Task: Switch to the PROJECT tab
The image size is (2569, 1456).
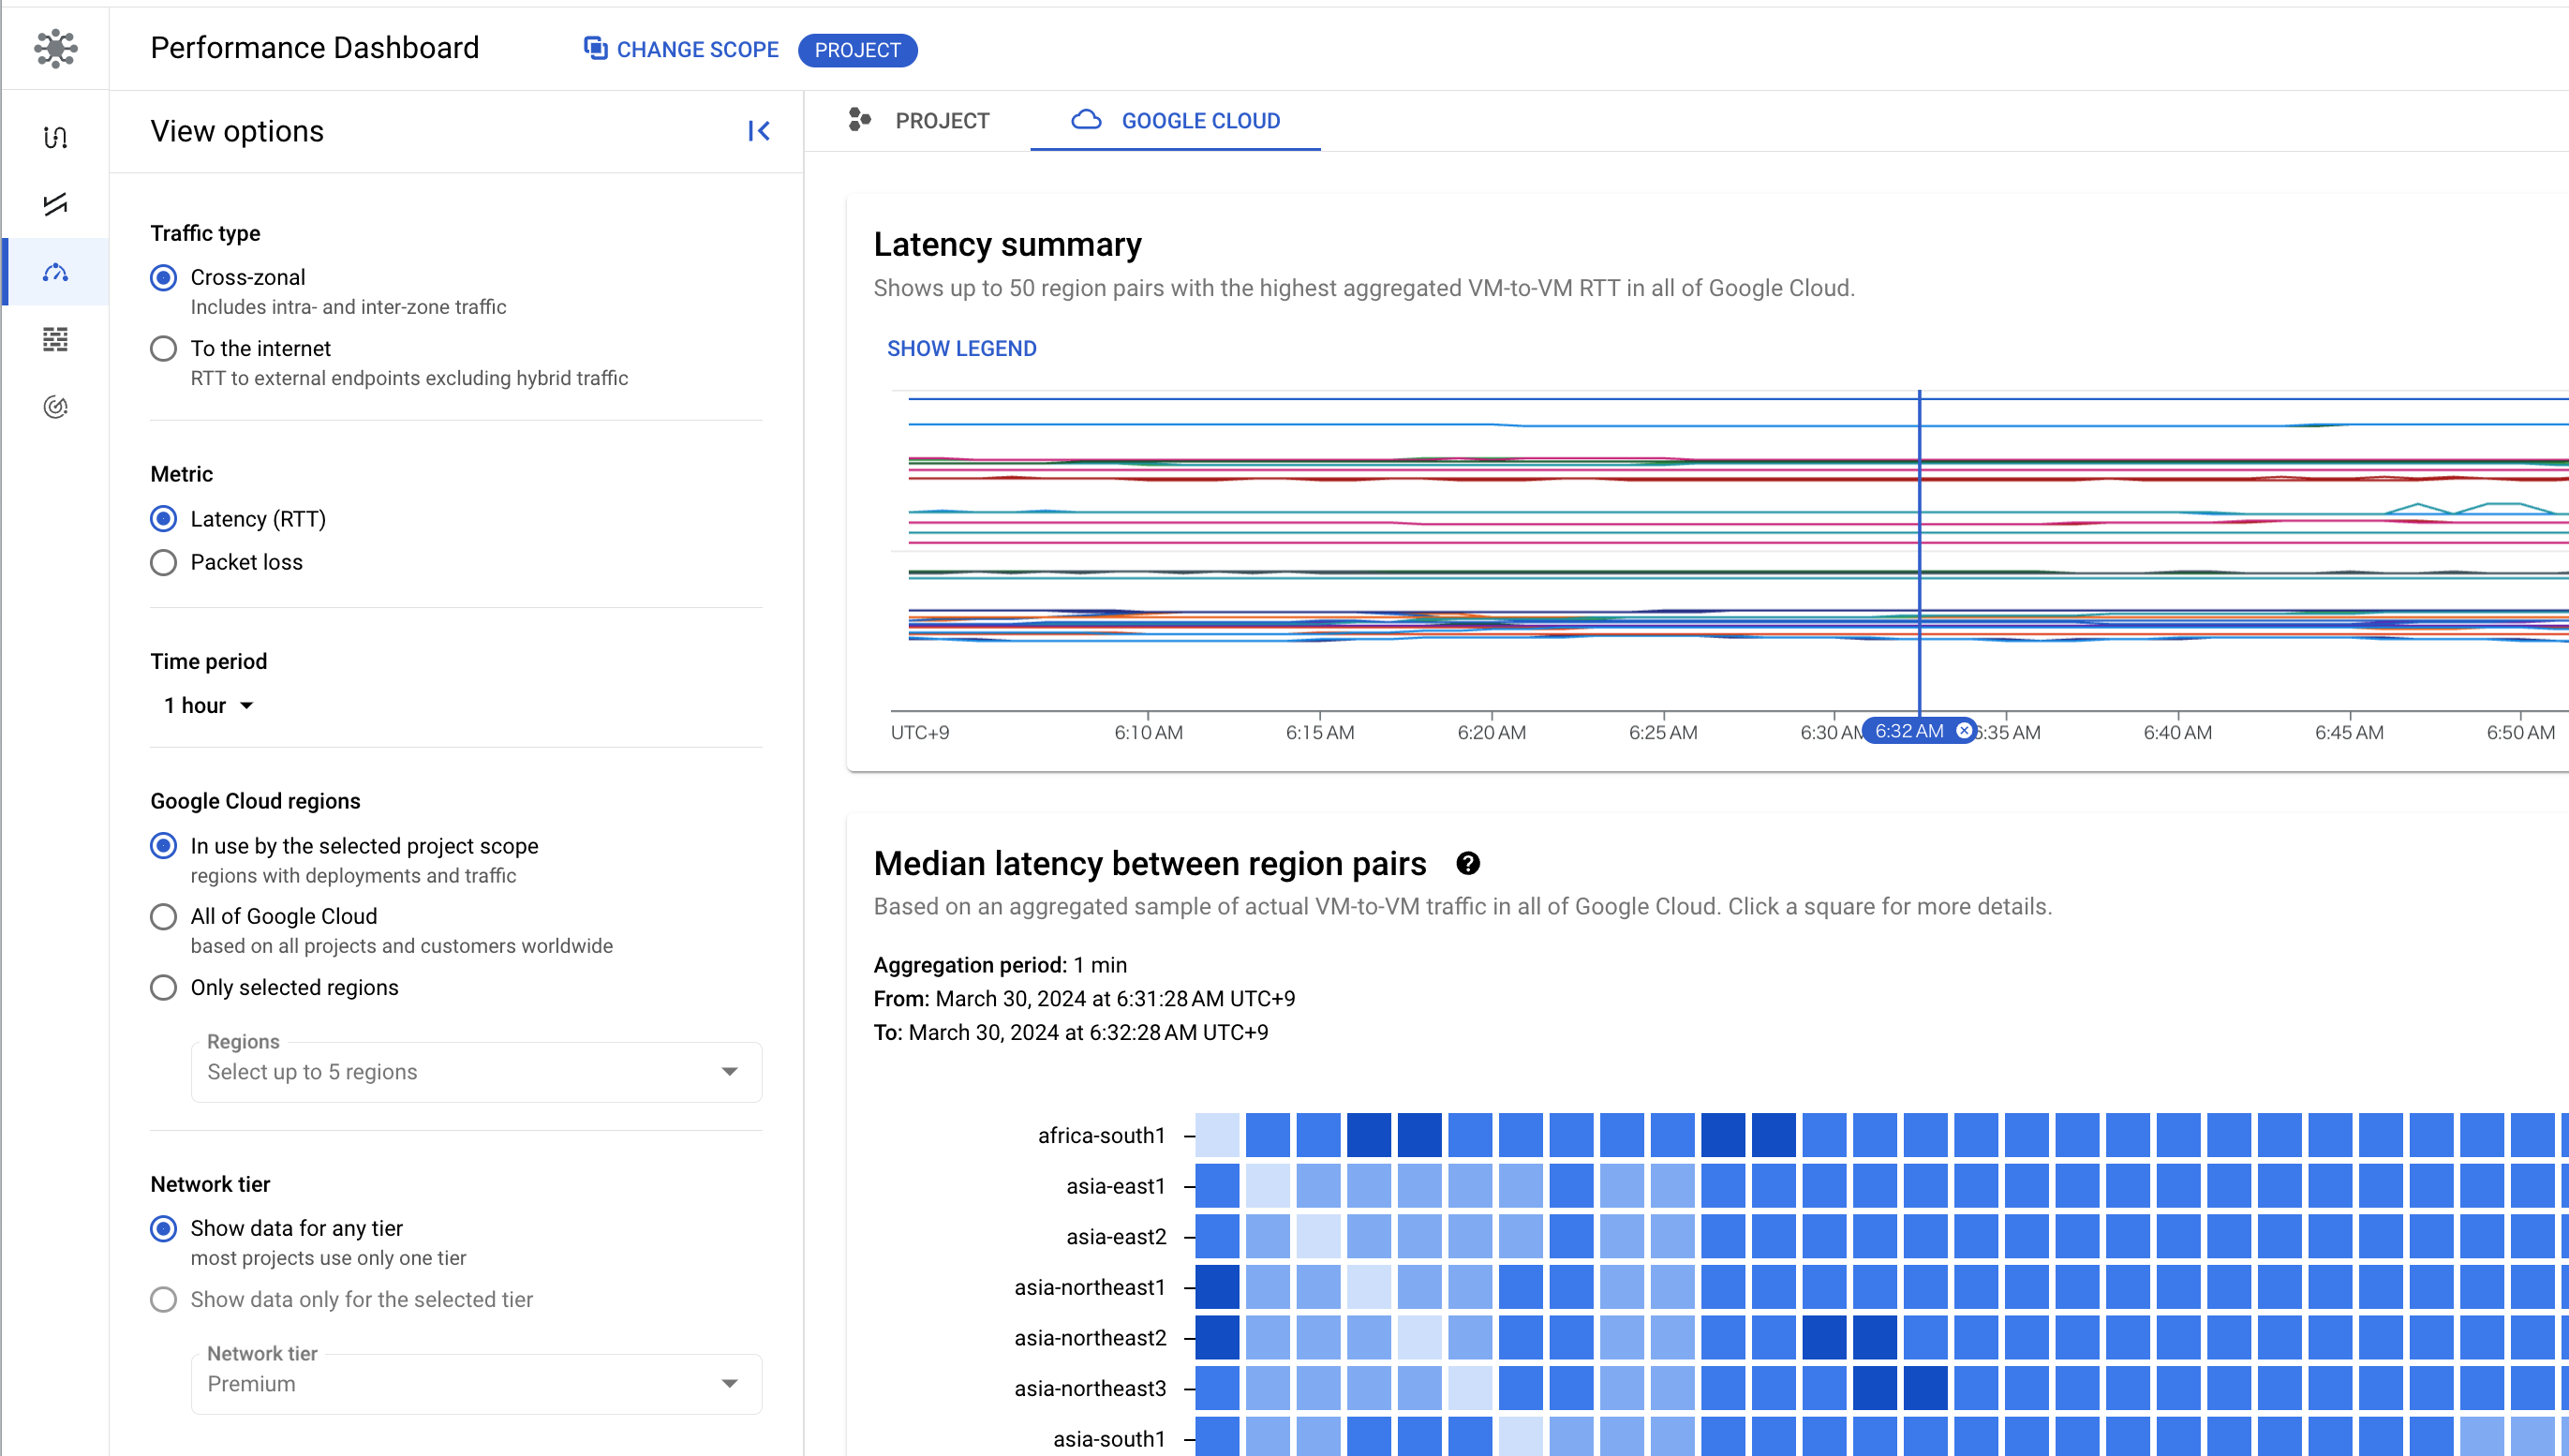Action: pyautogui.click(x=919, y=121)
